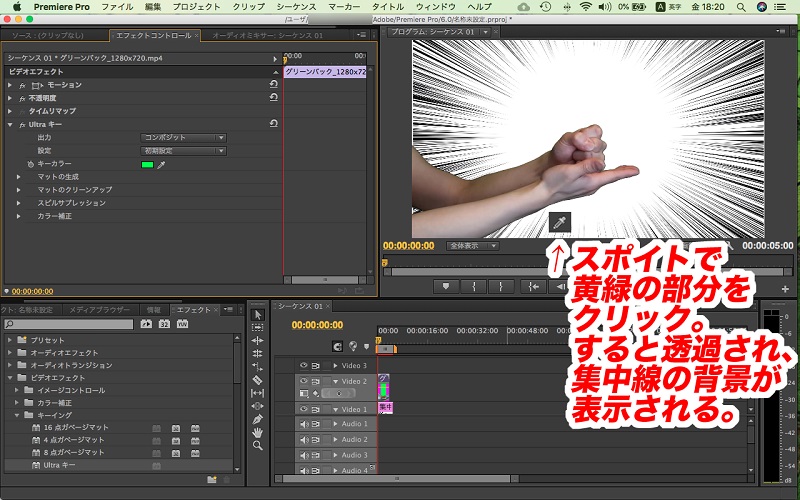This screenshot has width=800, height=500.
Task: Mute the Audio 1 track speaker
Action: (x=304, y=424)
